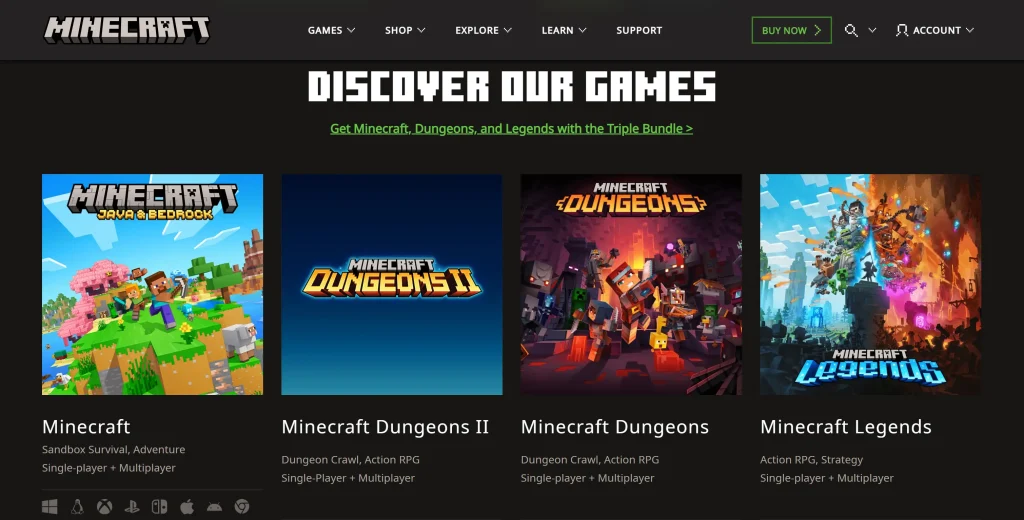Open the Triple Bundle link
This screenshot has width=1024, height=520.
[x=511, y=129]
